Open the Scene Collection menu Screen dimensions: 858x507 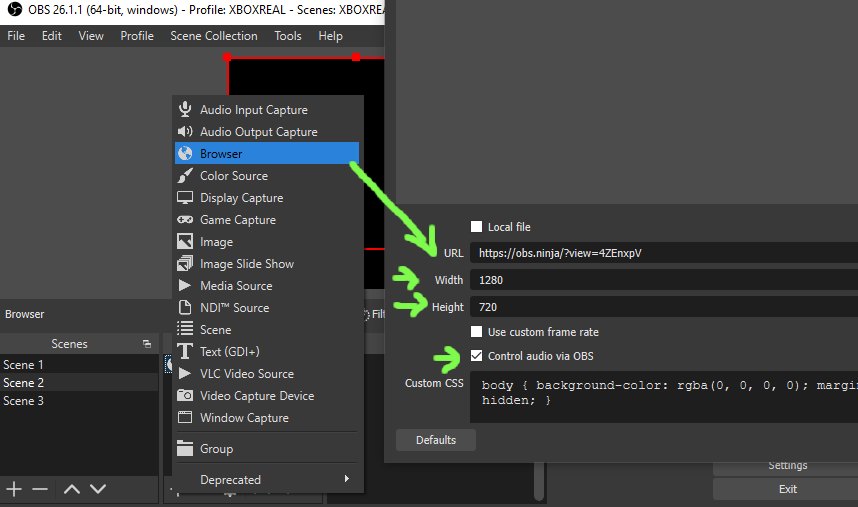[x=213, y=36]
